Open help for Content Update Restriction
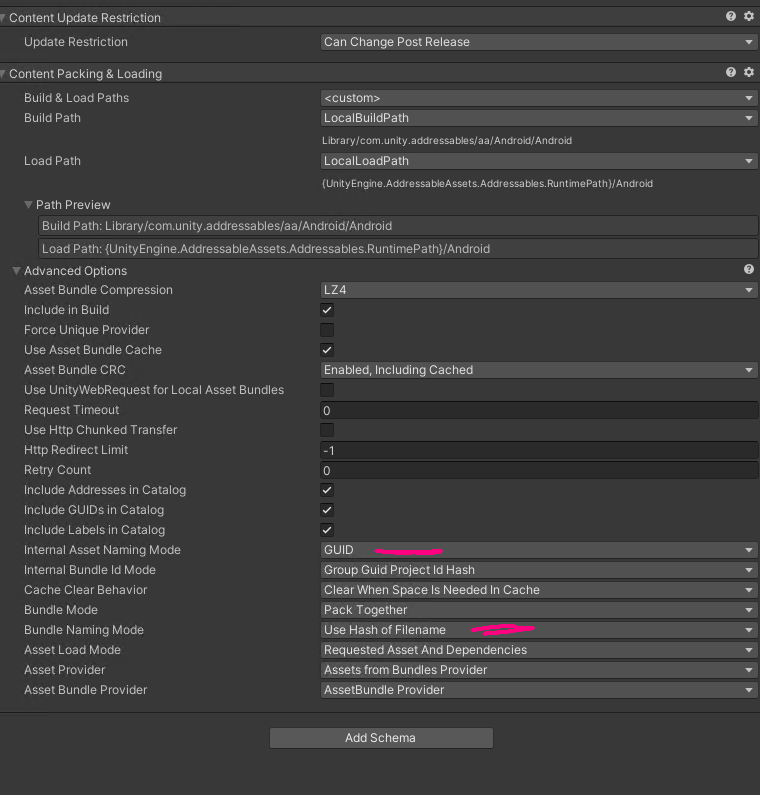 pyautogui.click(x=731, y=16)
